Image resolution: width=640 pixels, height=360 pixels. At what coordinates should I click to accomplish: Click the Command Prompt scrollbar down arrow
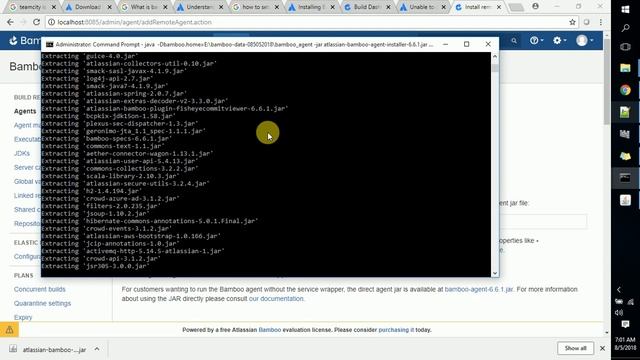tap(495, 273)
